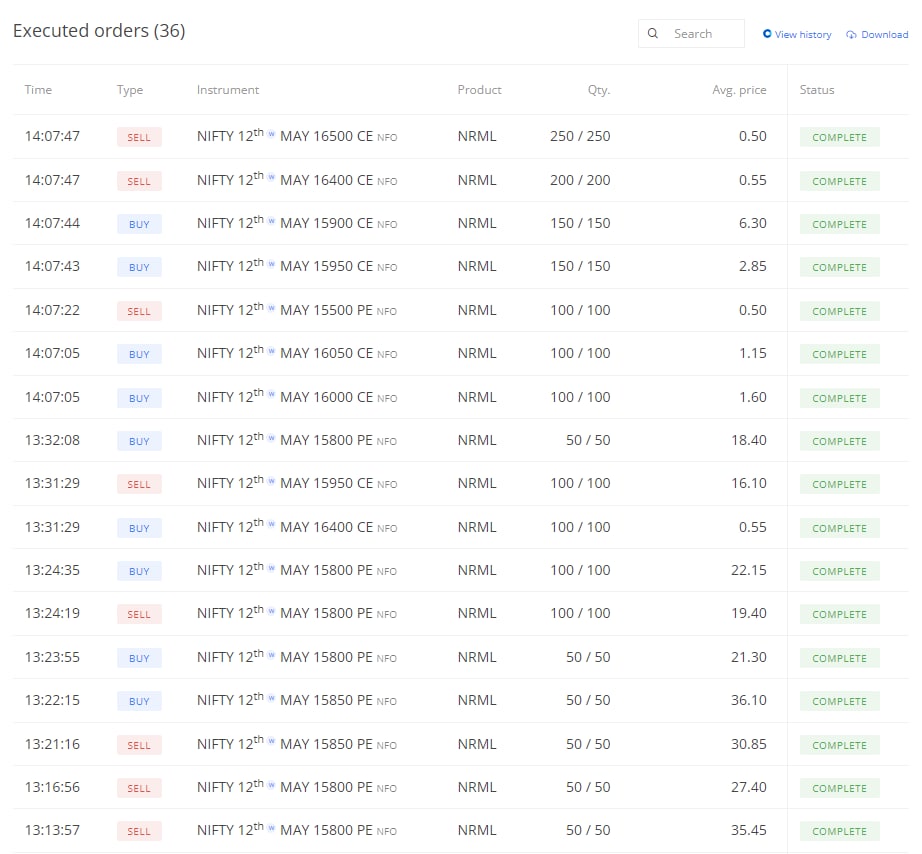Image resolution: width=922 pixels, height=854 pixels.
Task: Click time 13:13:57
Action: coord(52,830)
